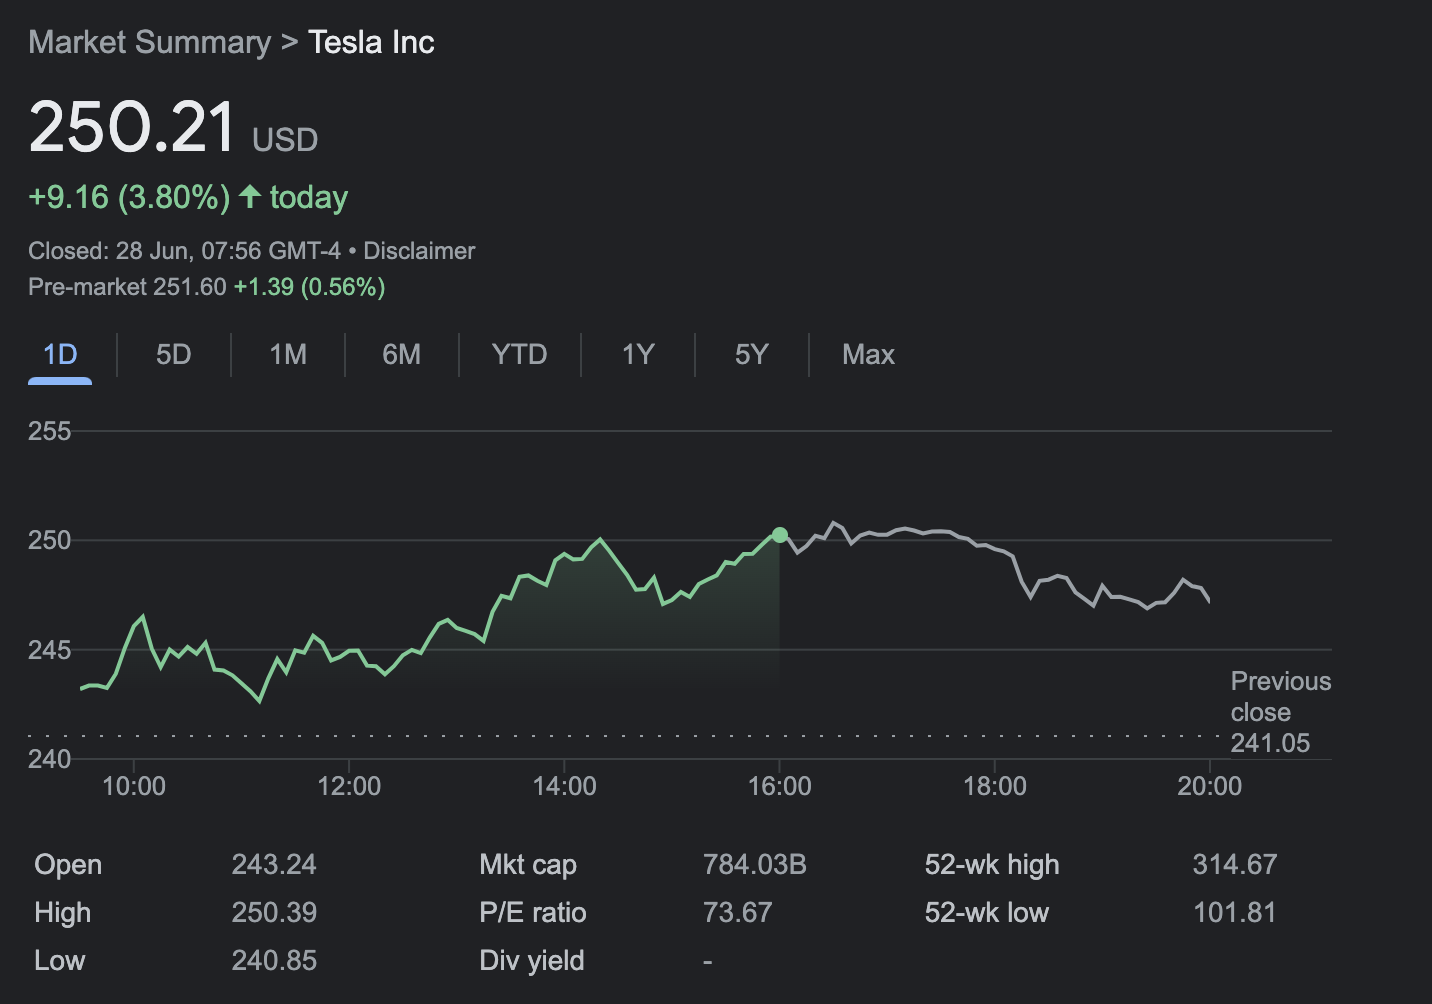The height and width of the screenshot is (1004, 1432).
Task: Click the 240 price axis label
Action: point(50,759)
